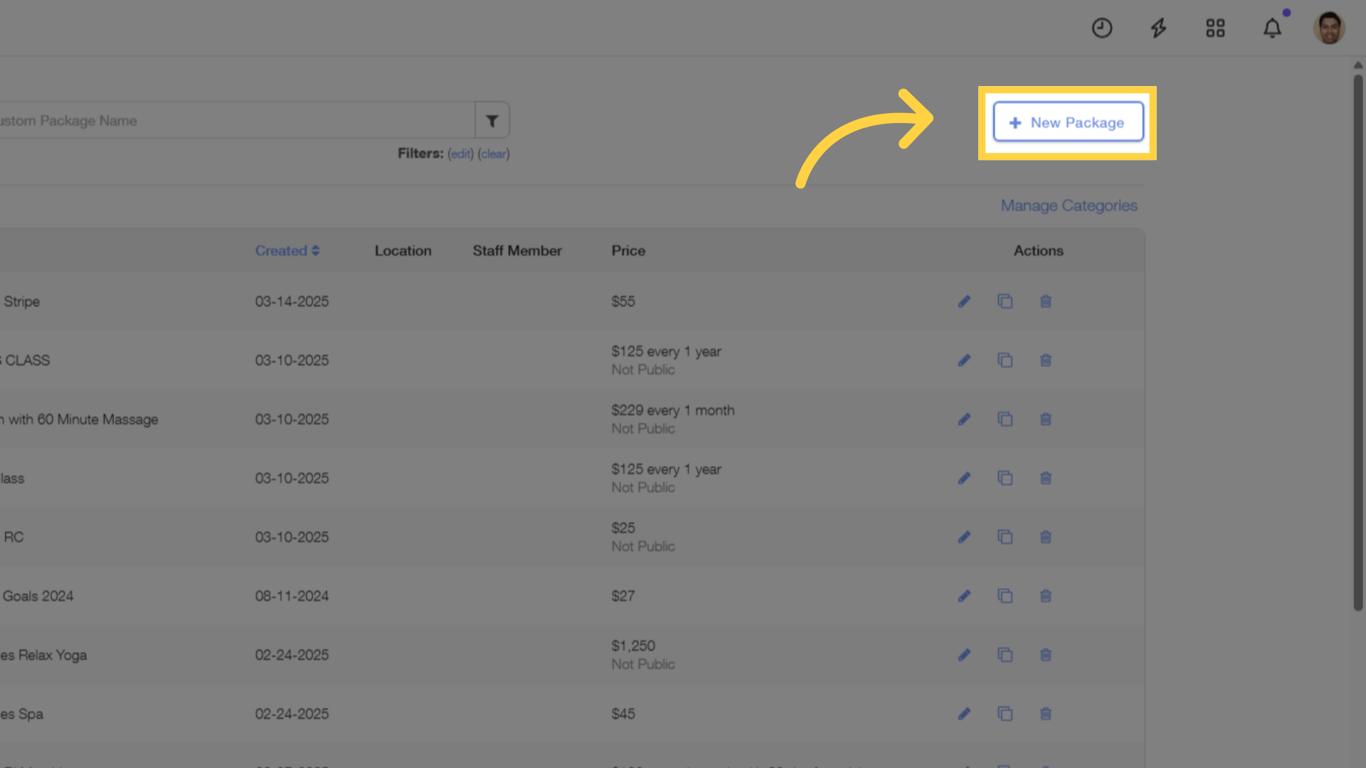Image resolution: width=1366 pixels, height=768 pixels.
Task: Open the apps grid launcher
Action: tap(1215, 28)
